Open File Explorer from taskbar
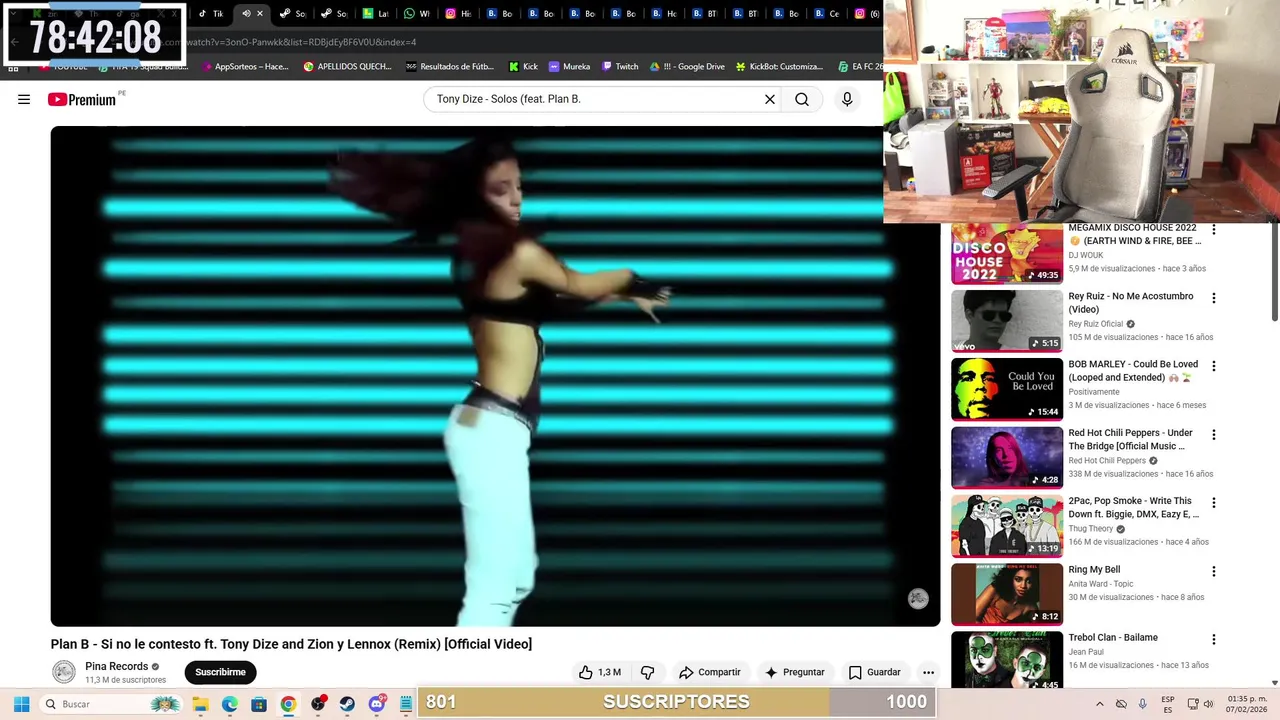 pos(200,704)
